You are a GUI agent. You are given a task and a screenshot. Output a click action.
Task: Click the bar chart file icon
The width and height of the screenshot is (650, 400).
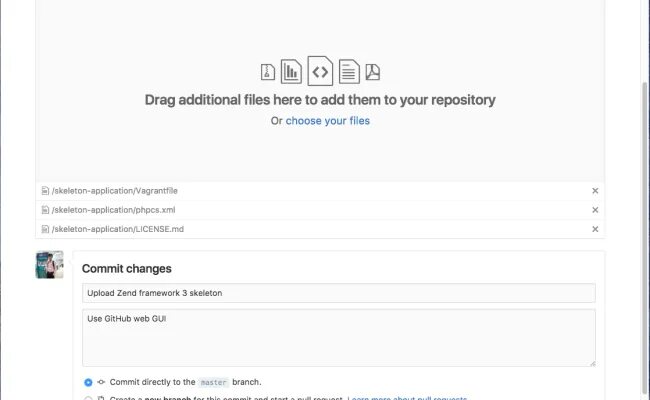291,70
